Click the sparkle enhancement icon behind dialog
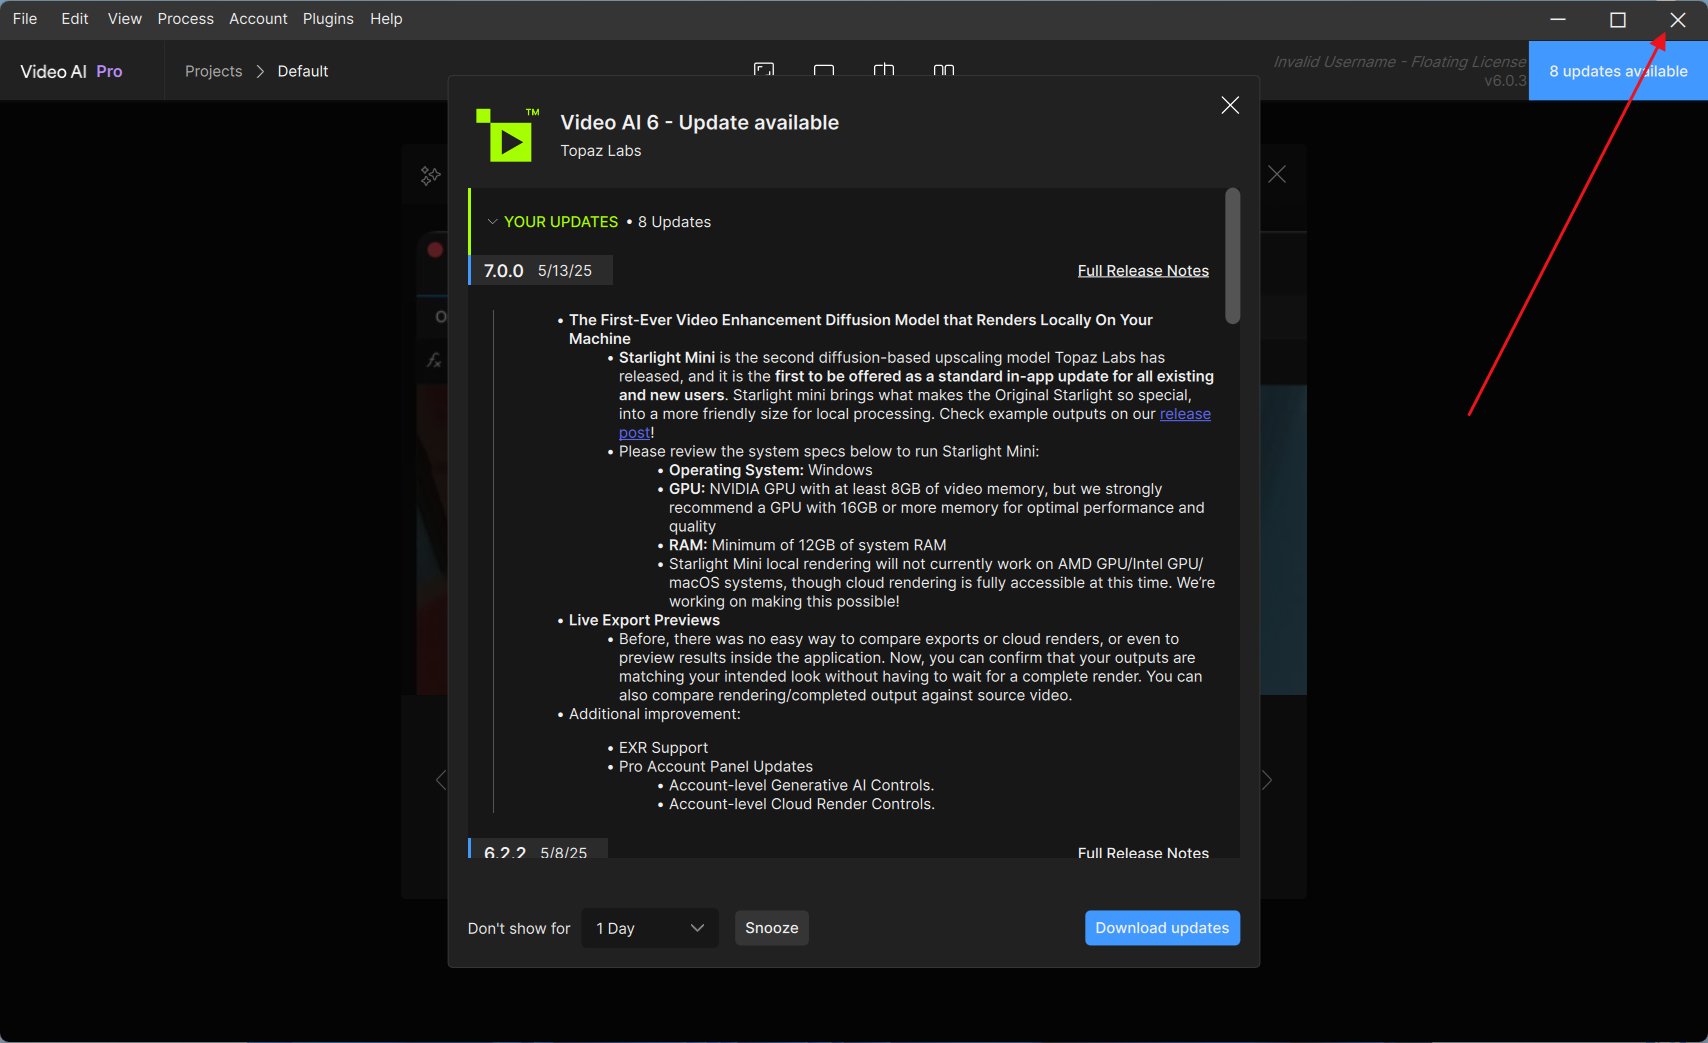1708x1043 pixels. tap(431, 176)
